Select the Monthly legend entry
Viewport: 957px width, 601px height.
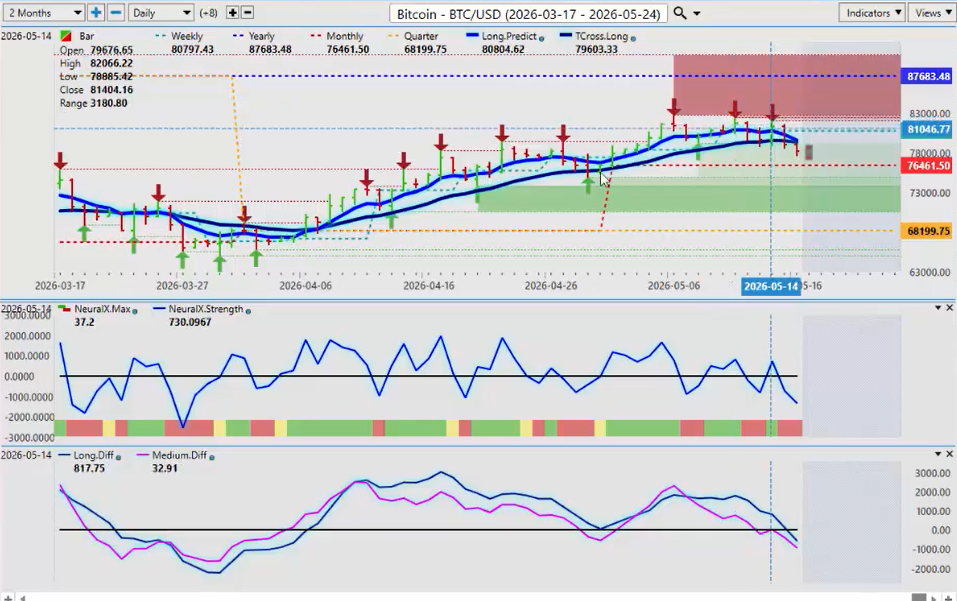click(x=344, y=37)
